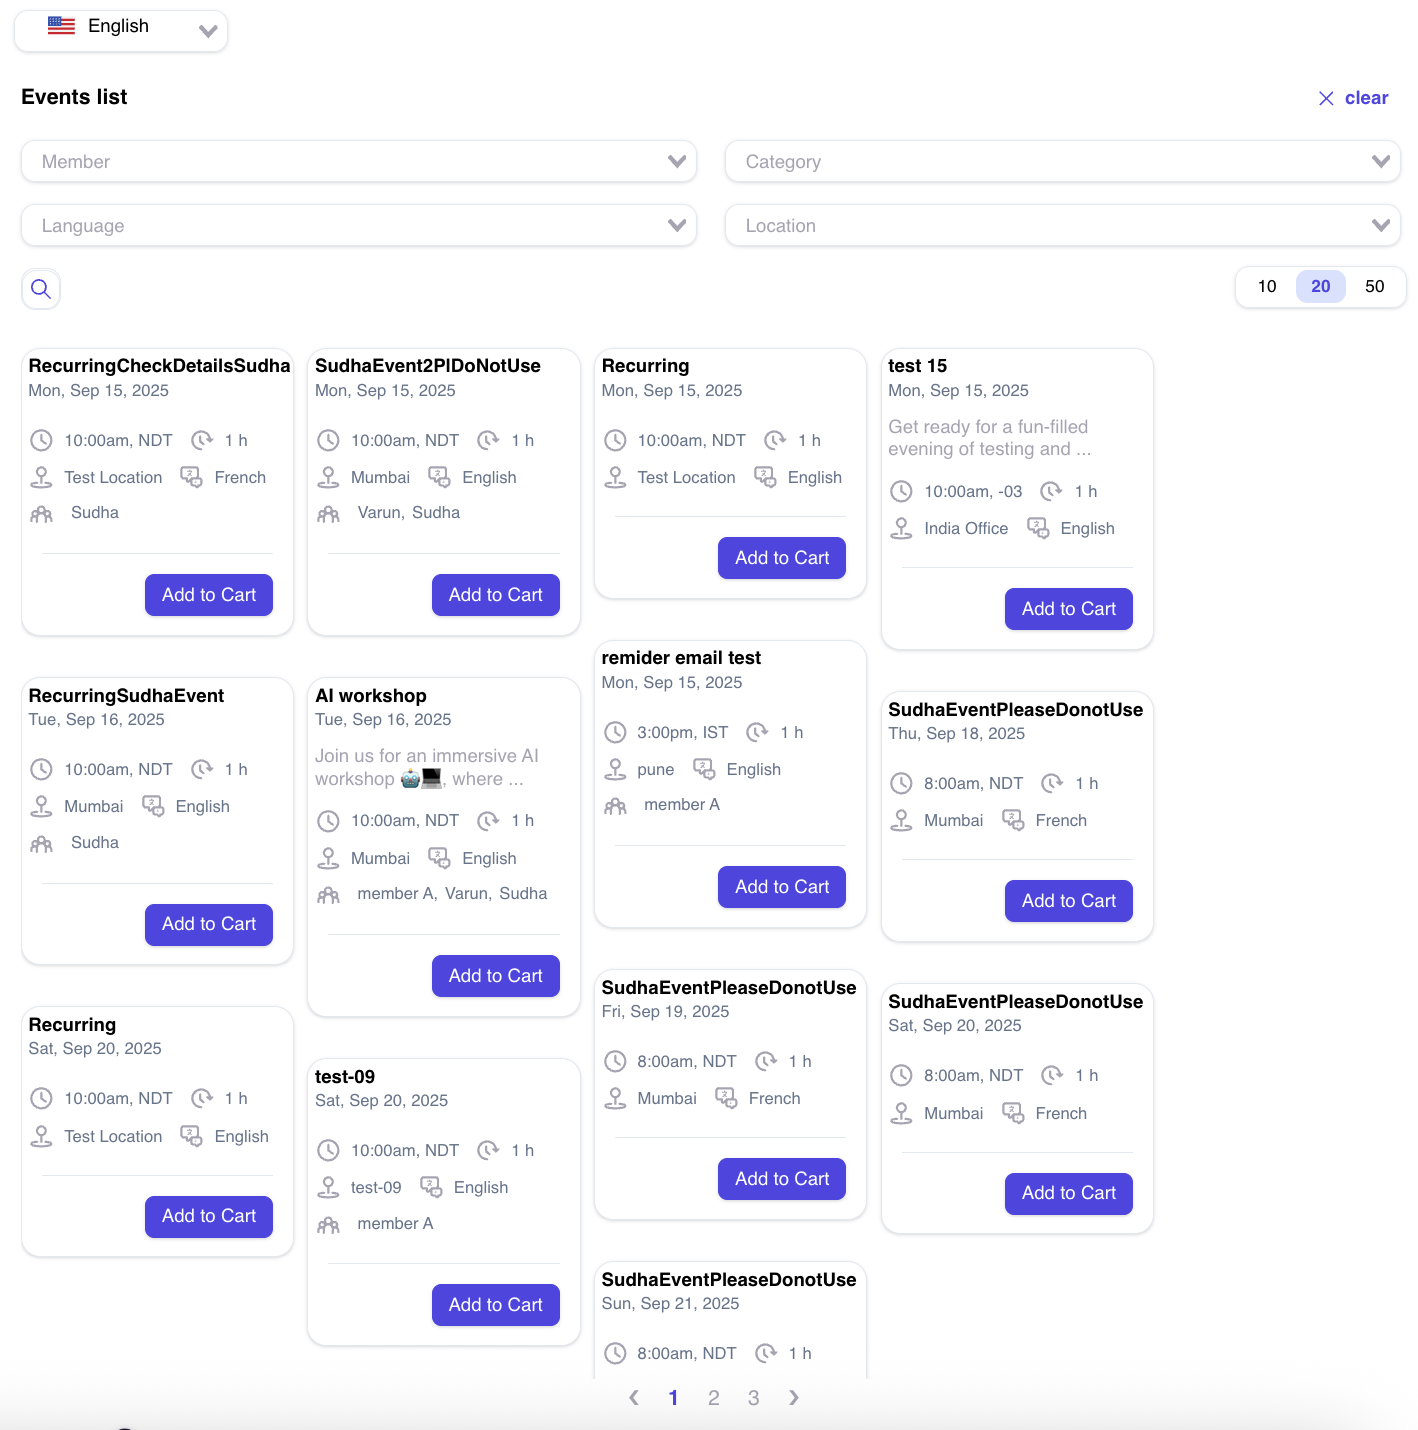Image resolution: width=1418 pixels, height=1430 pixels.
Task: Open the test 15 event title
Action: click(917, 366)
